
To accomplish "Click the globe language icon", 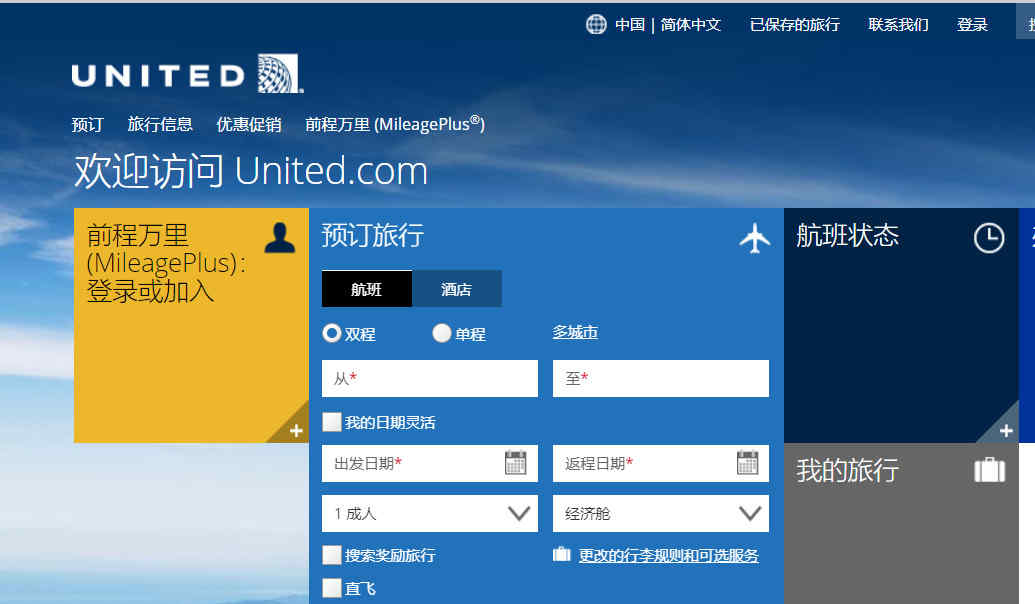I will point(596,25).
